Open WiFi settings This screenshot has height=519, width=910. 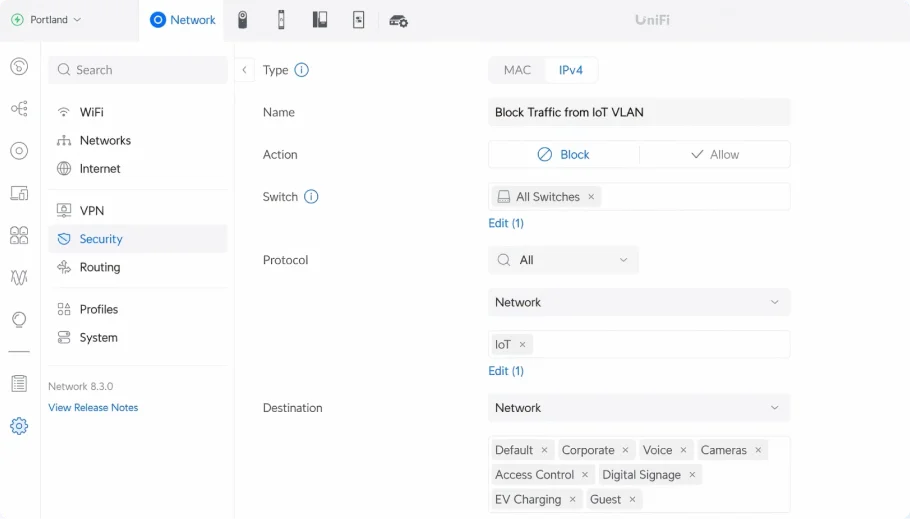click(x=138, y=112)
